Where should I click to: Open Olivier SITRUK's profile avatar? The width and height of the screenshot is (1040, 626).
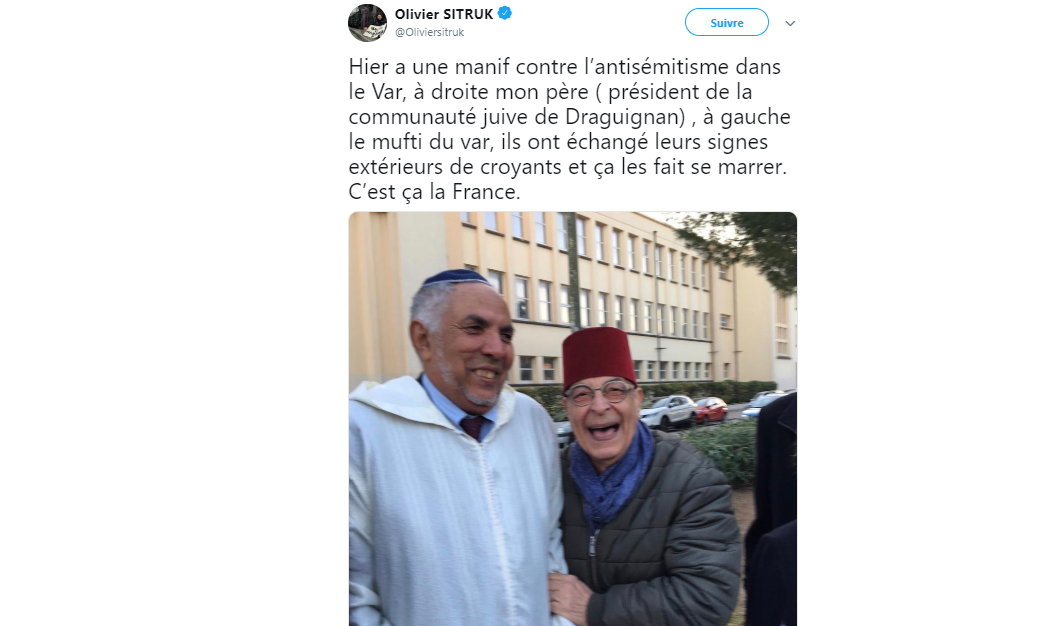(367, 23)
